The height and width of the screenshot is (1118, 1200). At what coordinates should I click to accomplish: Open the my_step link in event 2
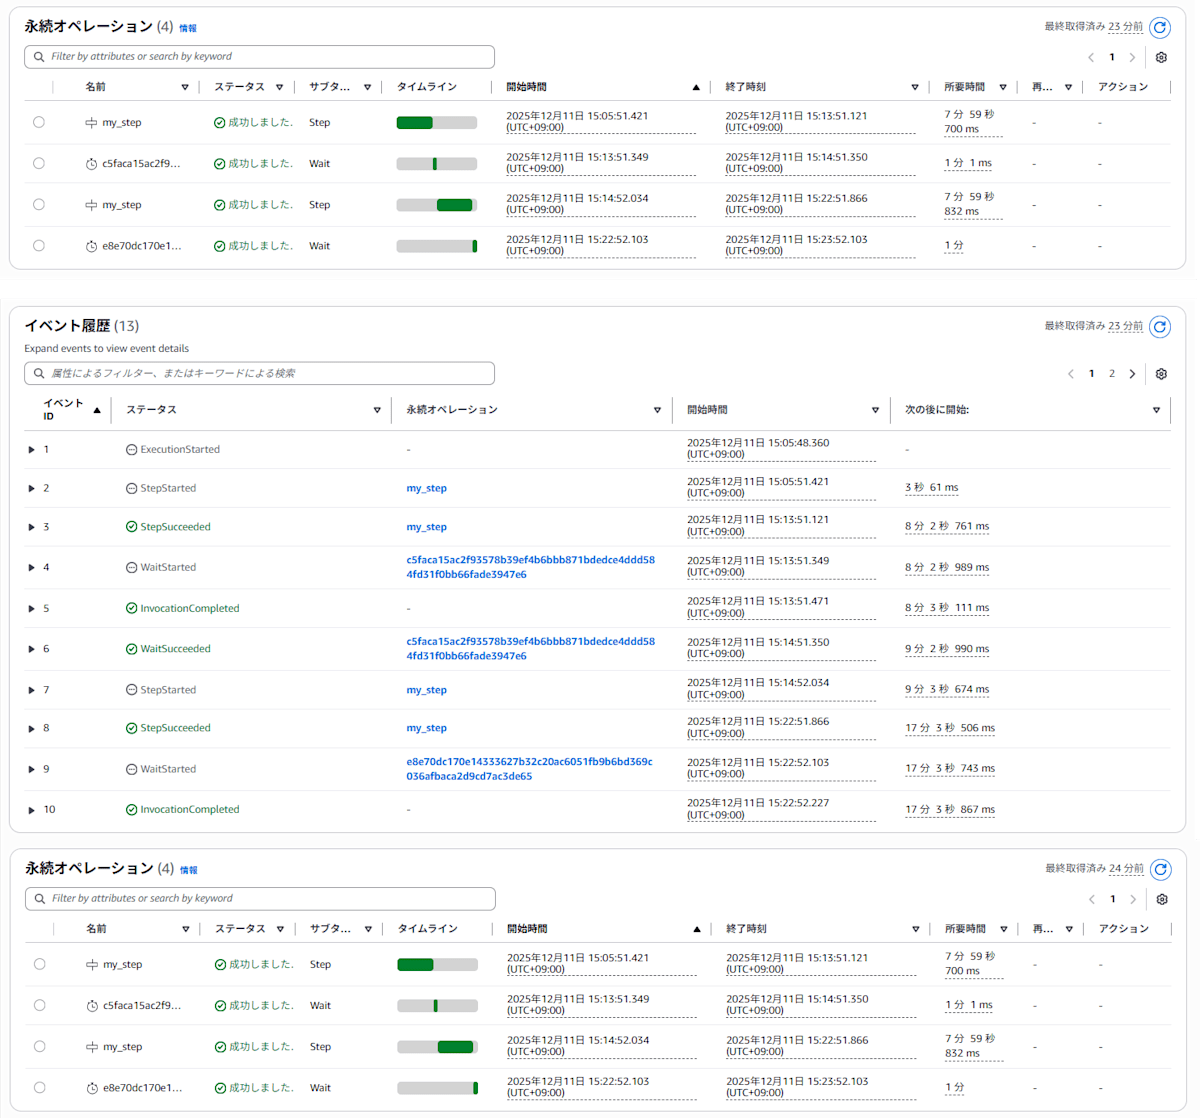coord(426,488)
